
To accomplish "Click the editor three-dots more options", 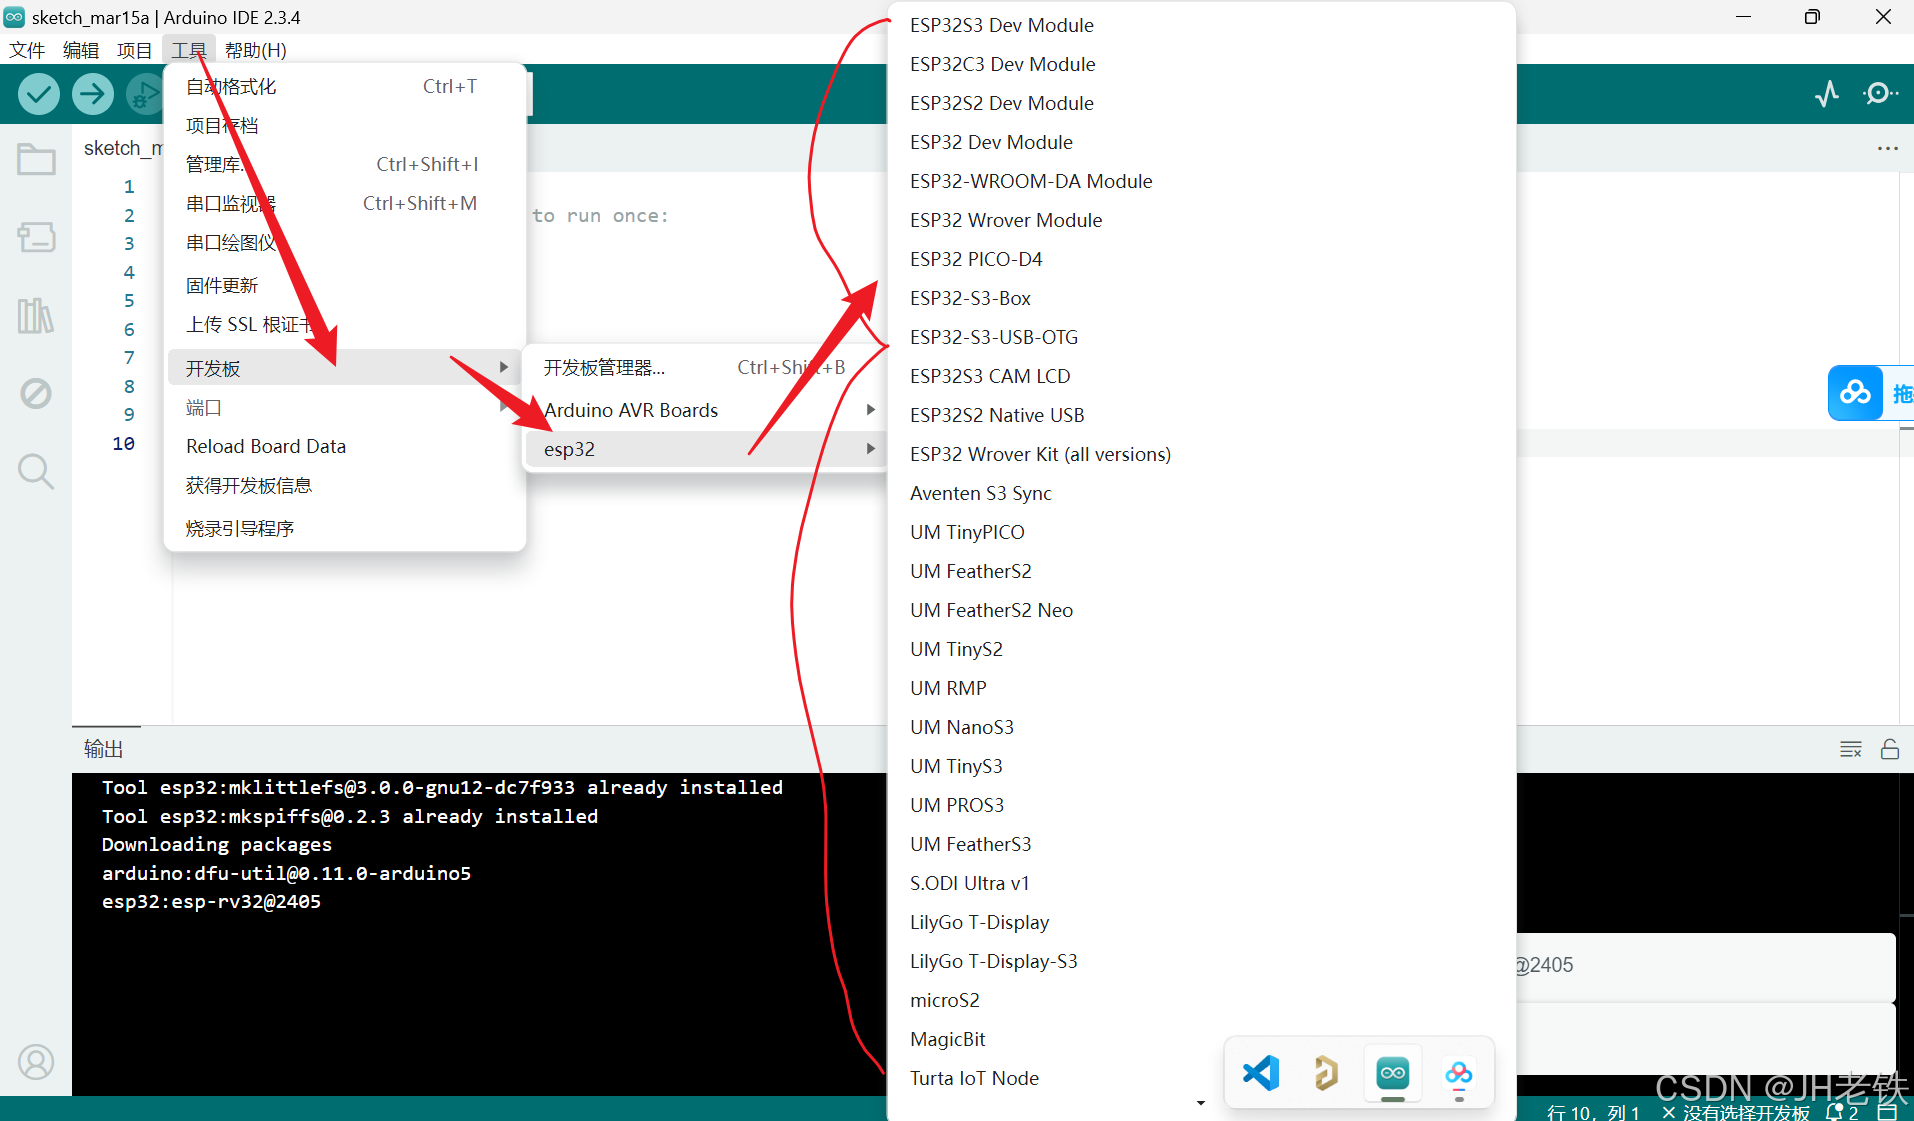I will 1888,148.
